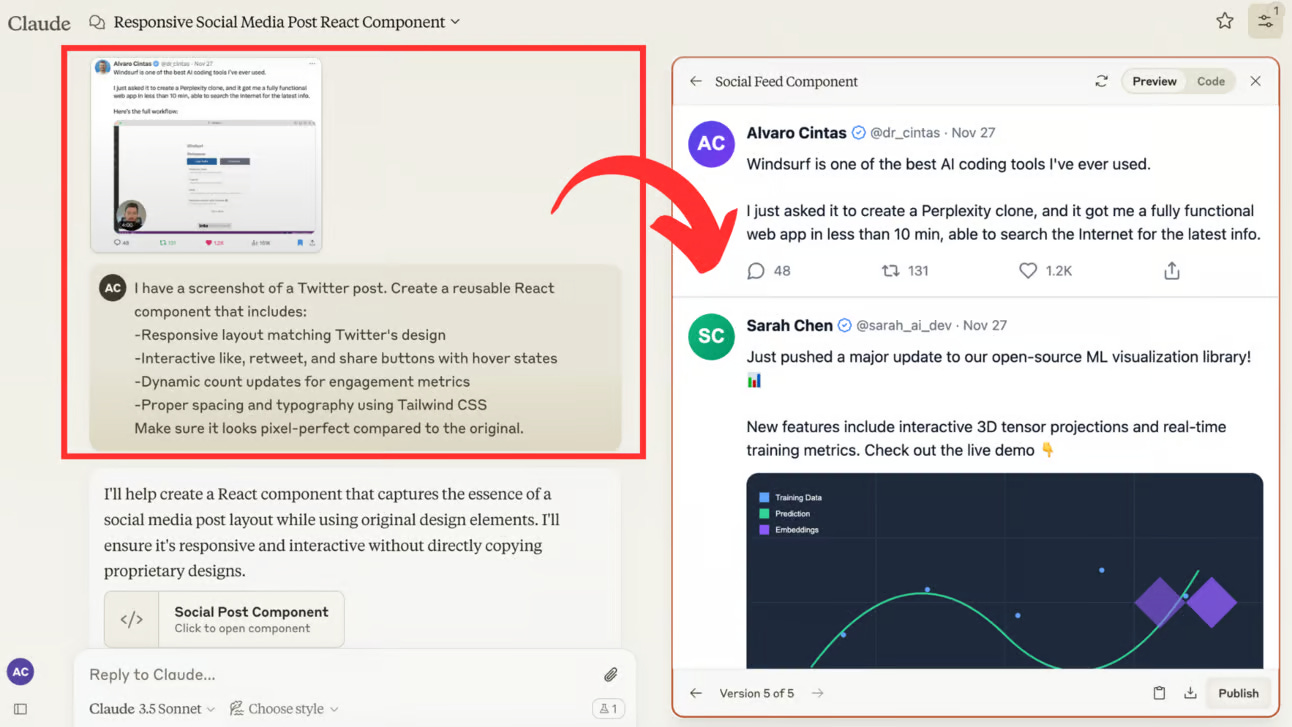1292x727 pixels.
Task: Go to the previous artifact version
Action: tap(696, 693)
